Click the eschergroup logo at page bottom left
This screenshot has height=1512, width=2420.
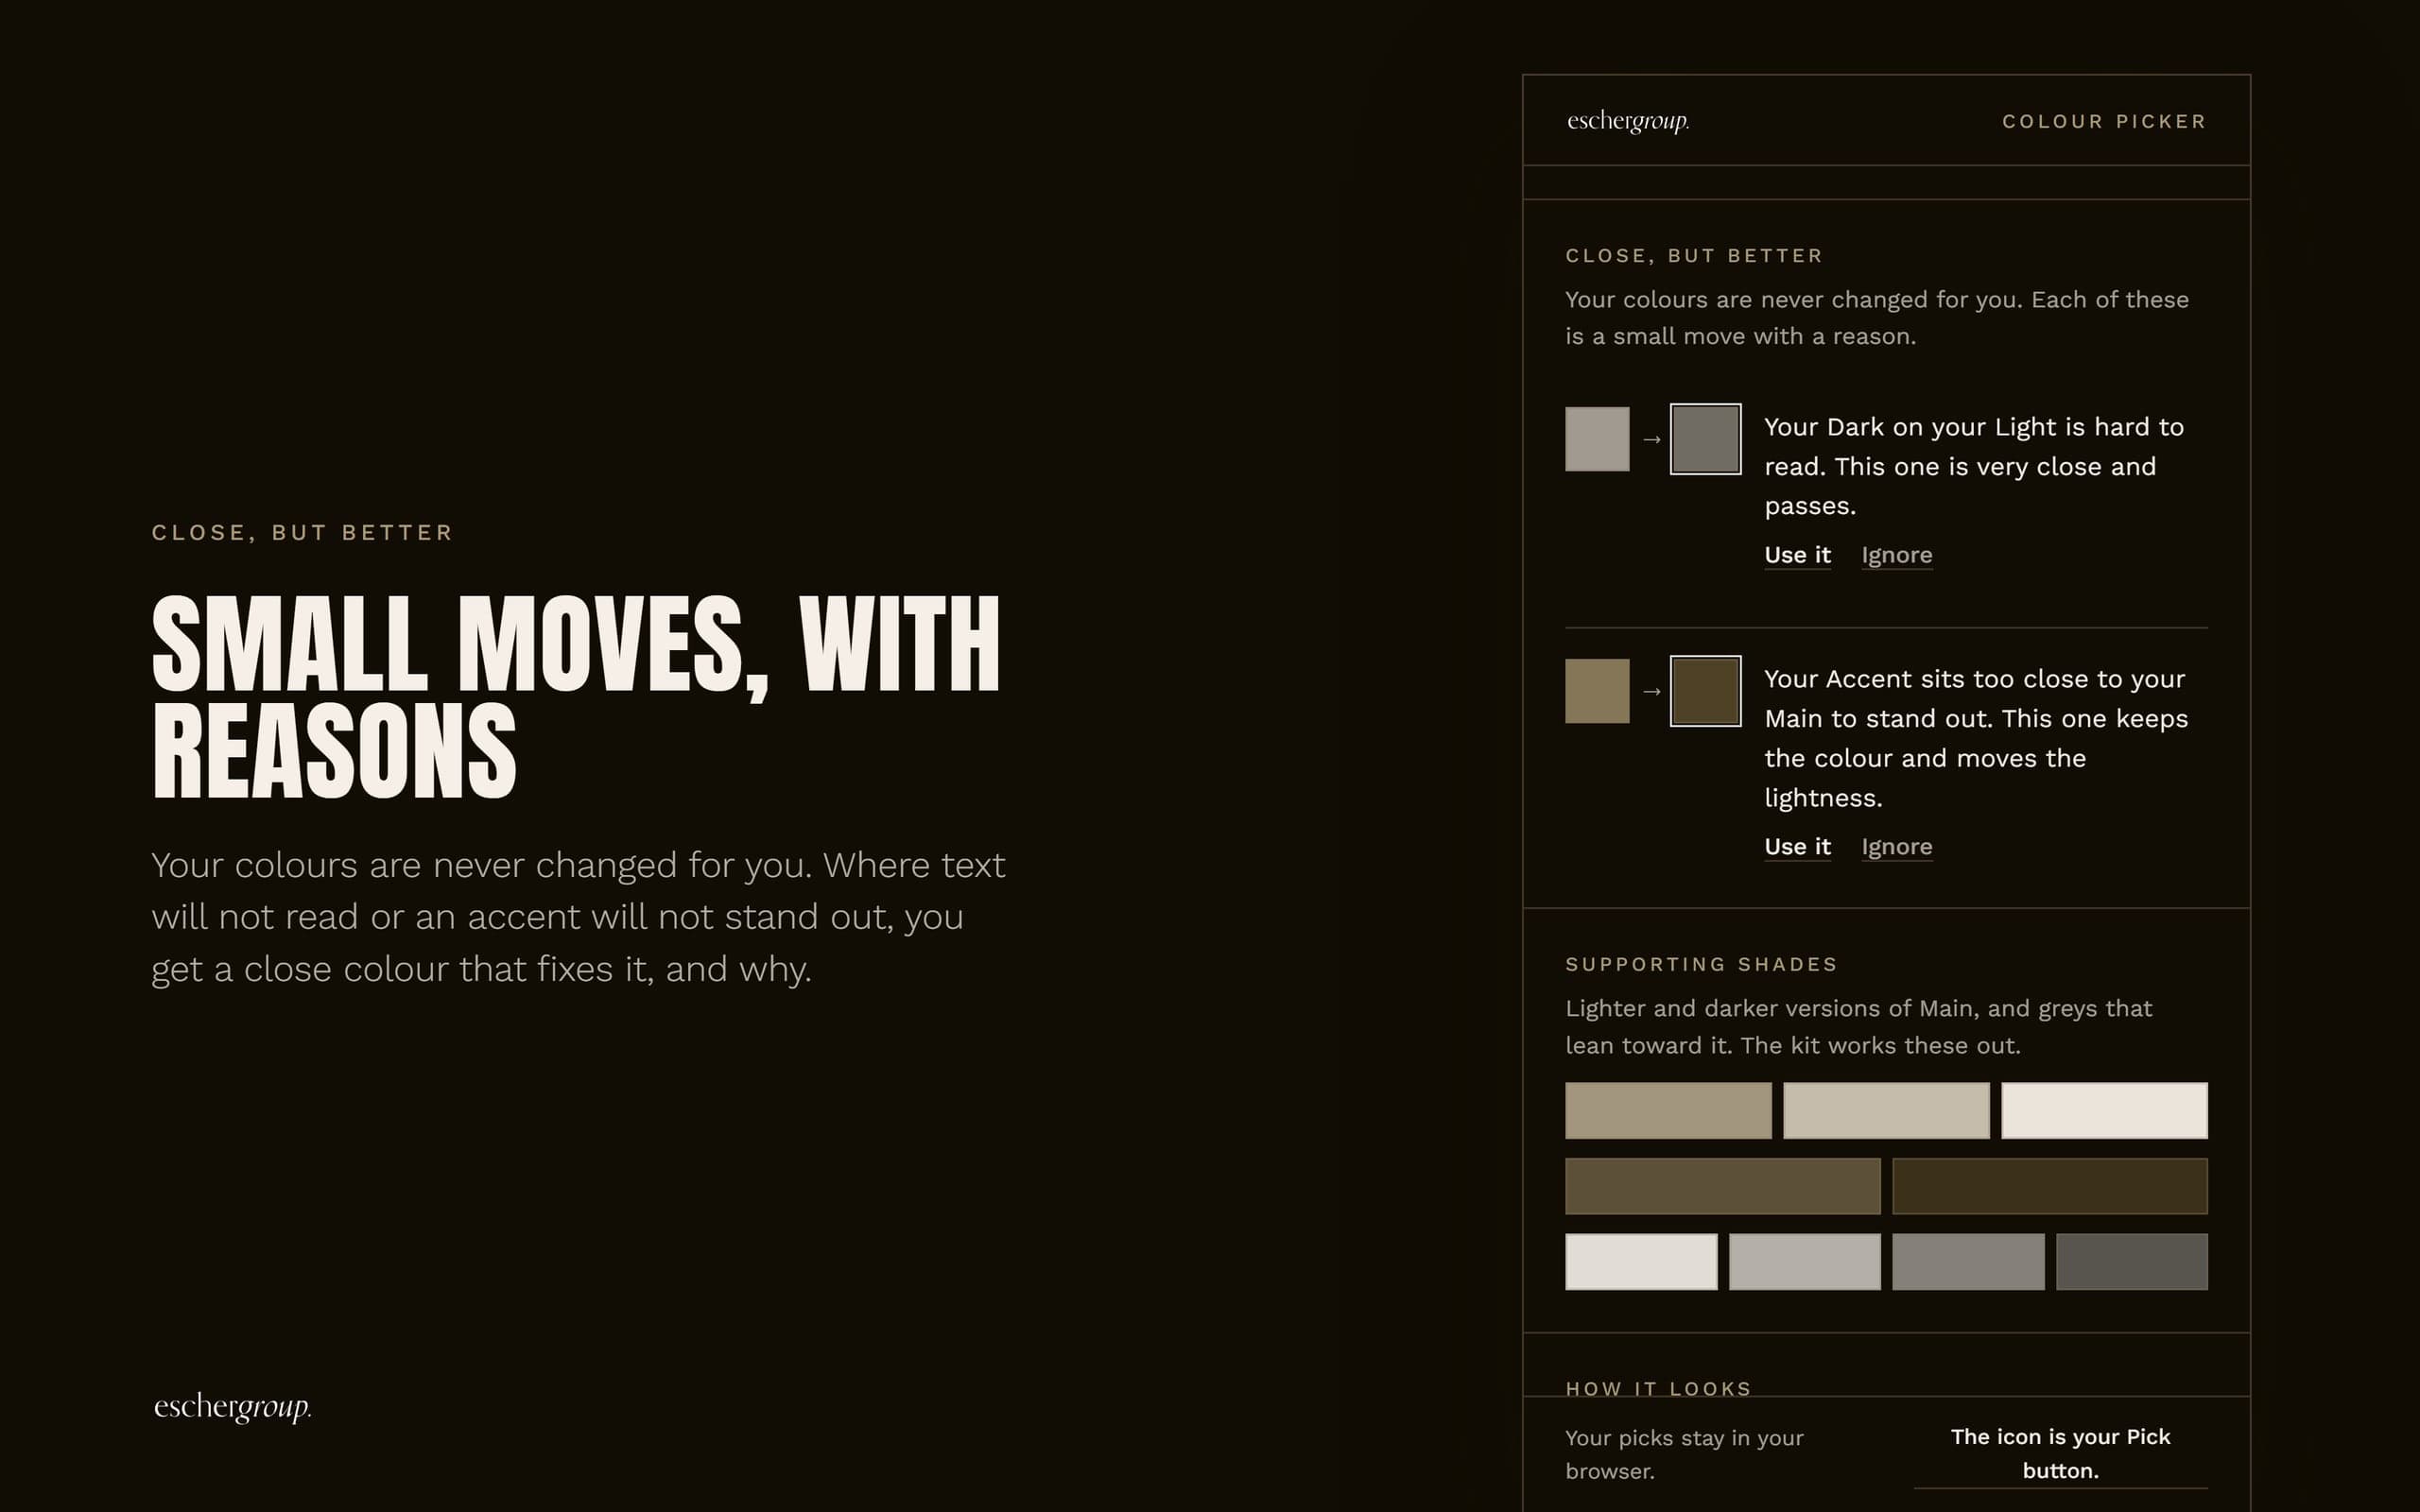click(232, 1408)
